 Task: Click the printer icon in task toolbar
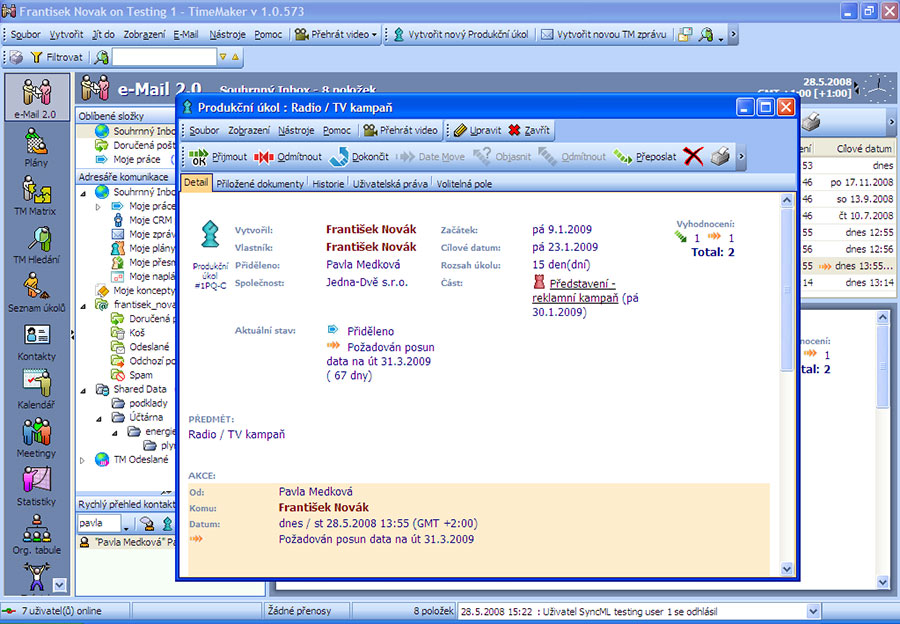click(x=720, y=157)
